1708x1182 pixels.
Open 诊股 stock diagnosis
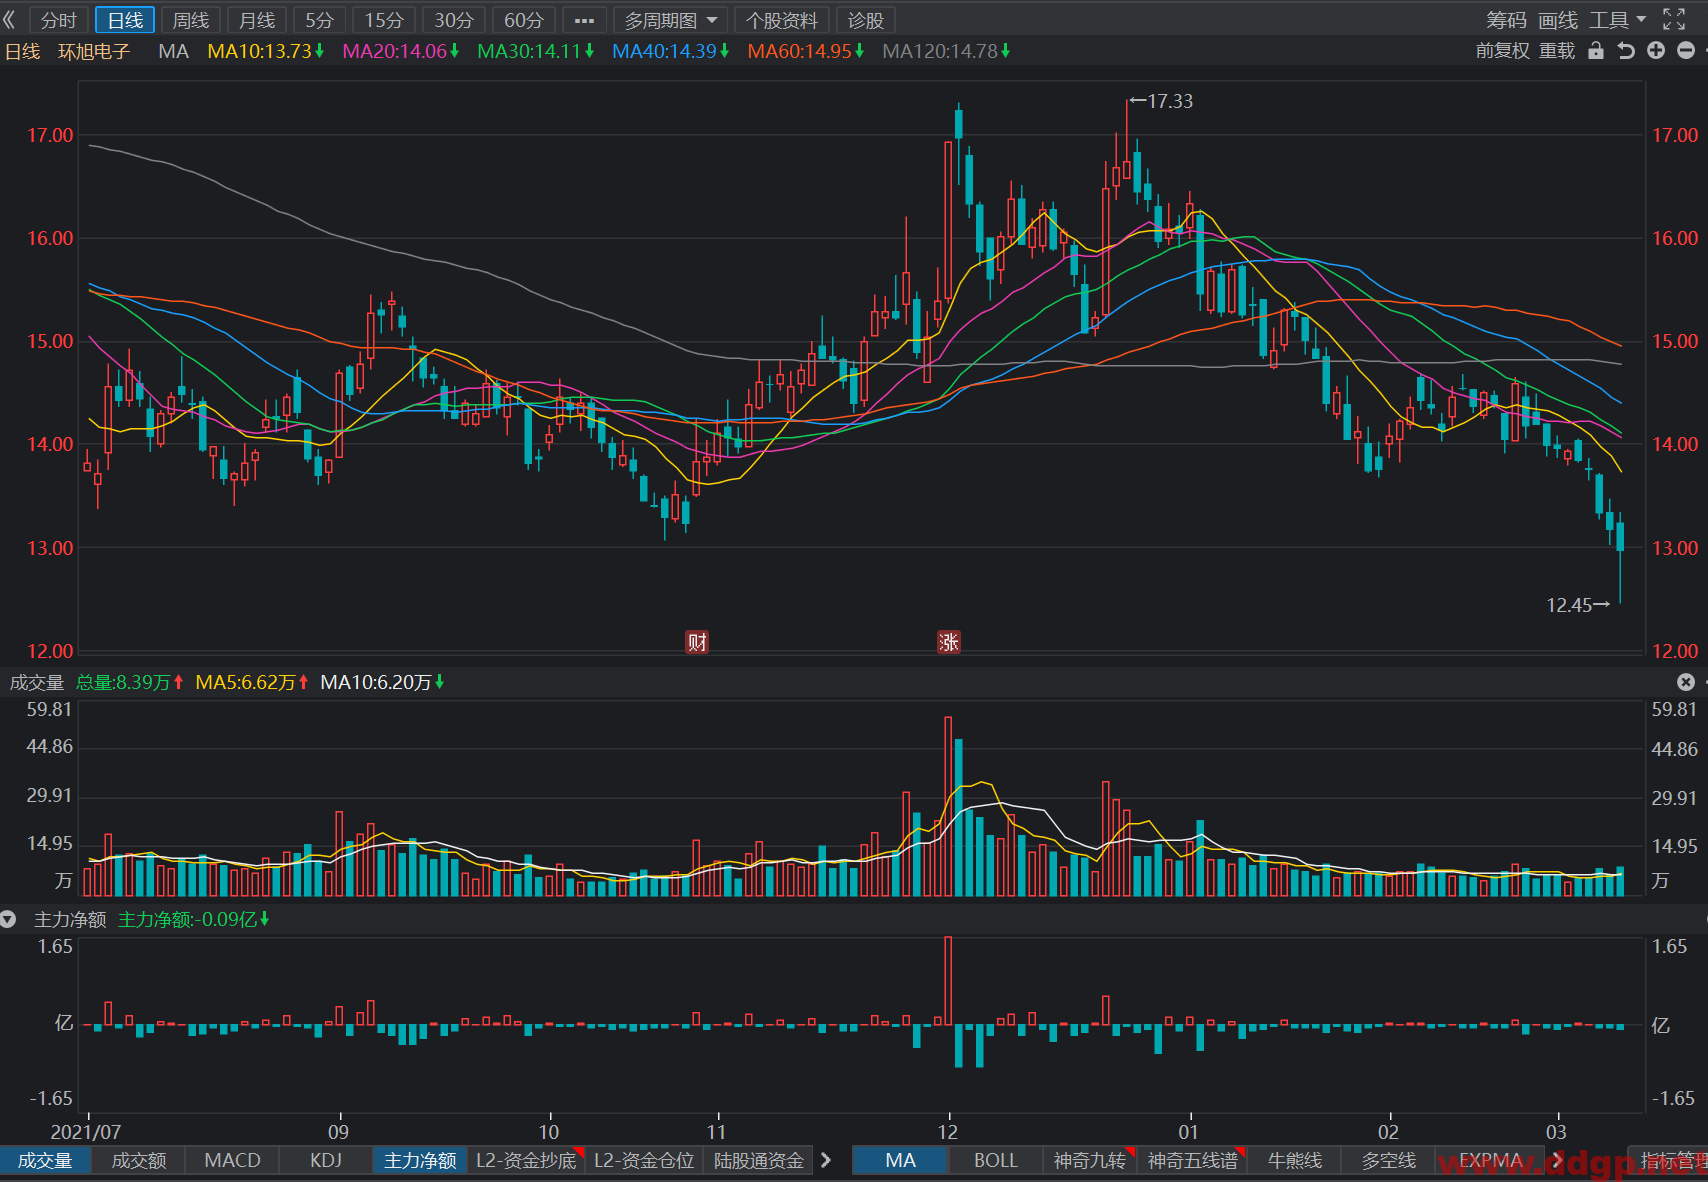[865, 20]
